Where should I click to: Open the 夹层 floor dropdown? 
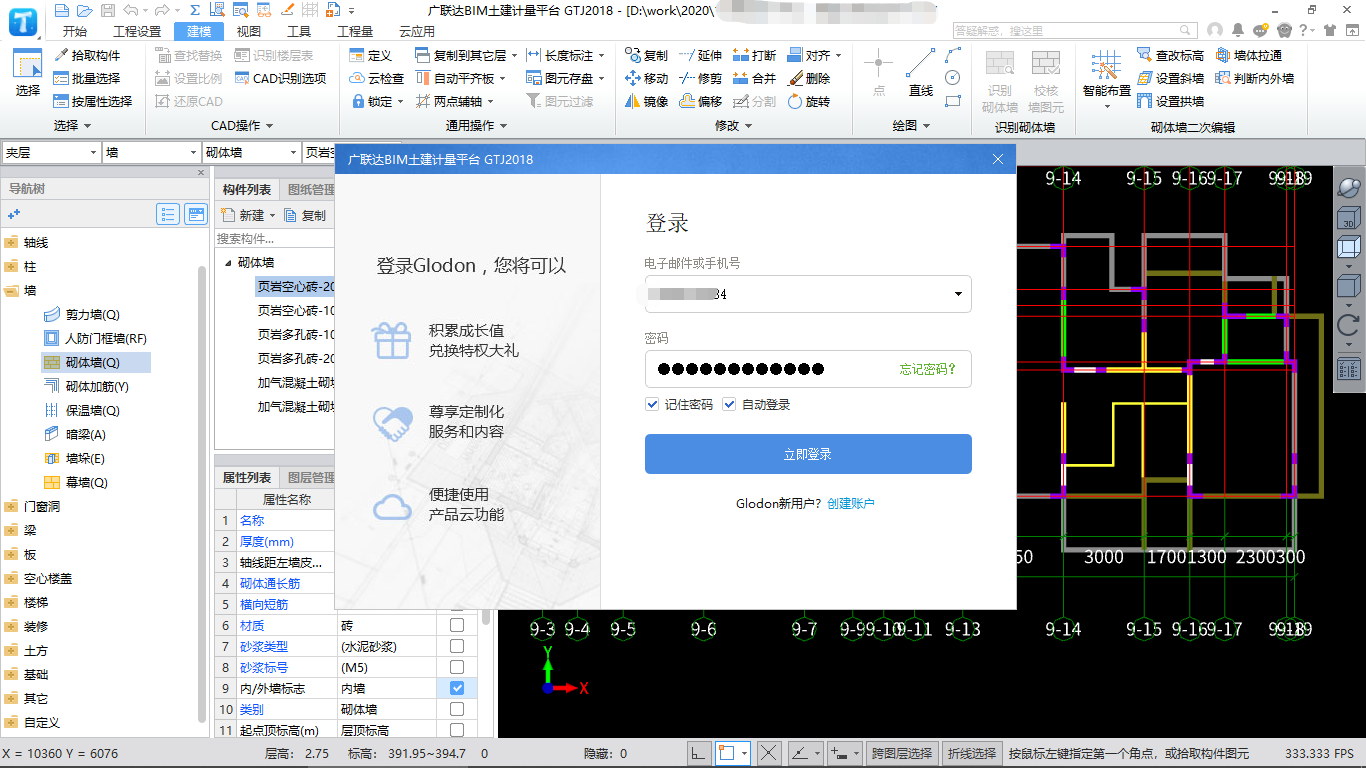point(93,152)
